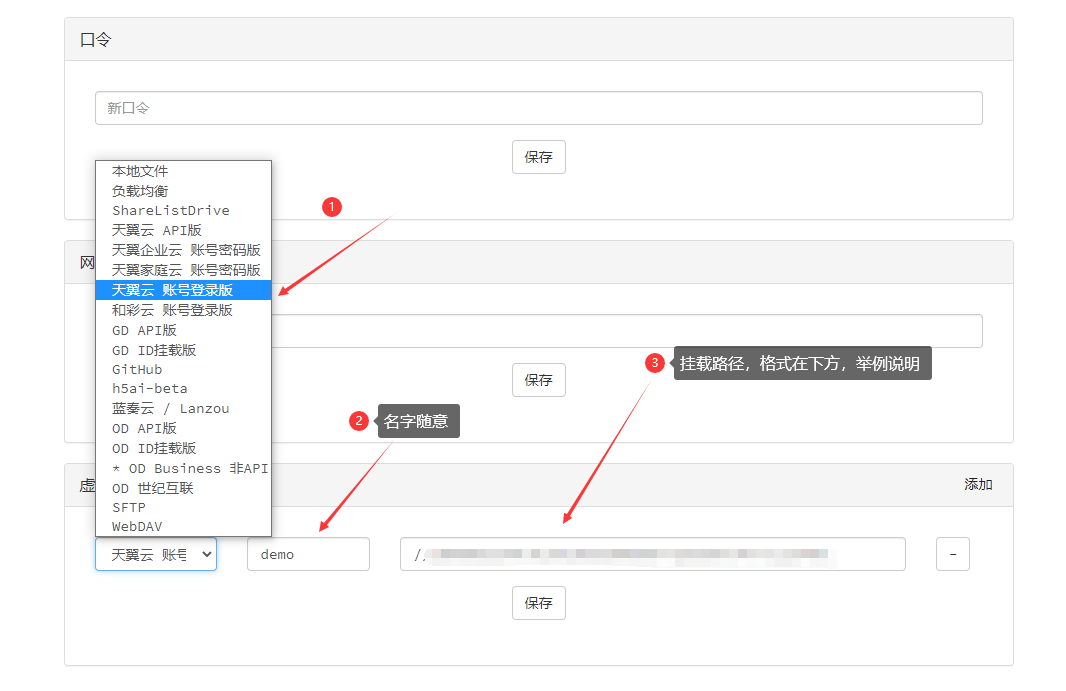Click the minus remove row button
The height and width of the screenshot is (691, 1066).
pyautogui.click(x=952, y=554)
